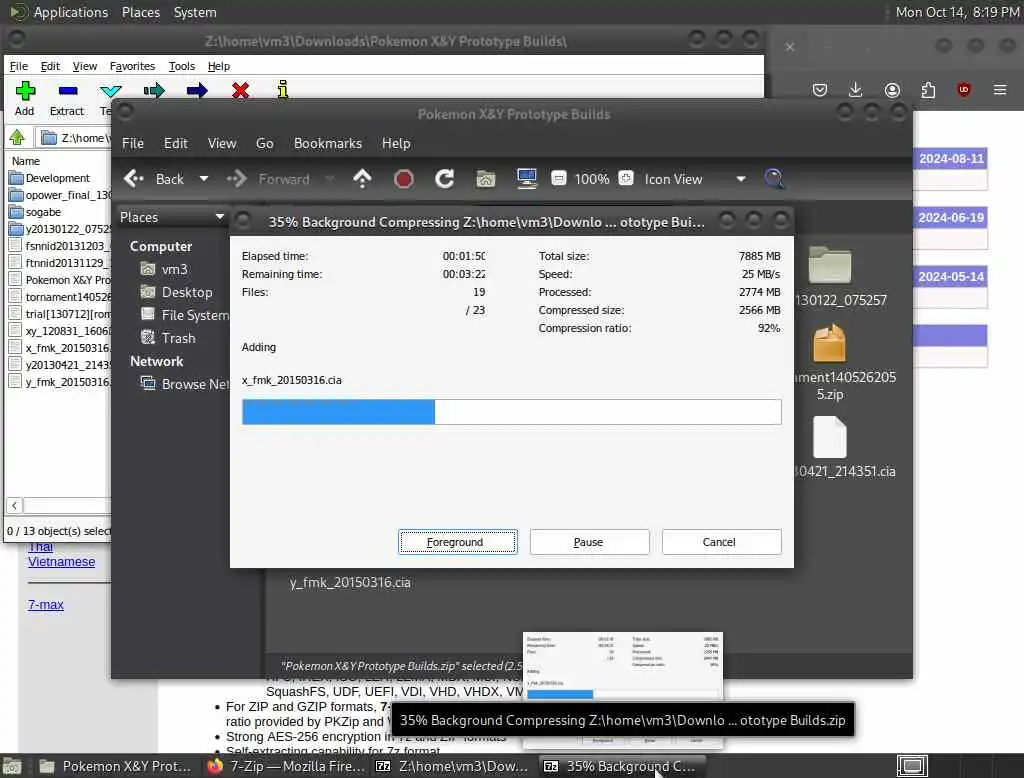Pause the compression
The image size is (1024, 778).
tap(589, 542)
